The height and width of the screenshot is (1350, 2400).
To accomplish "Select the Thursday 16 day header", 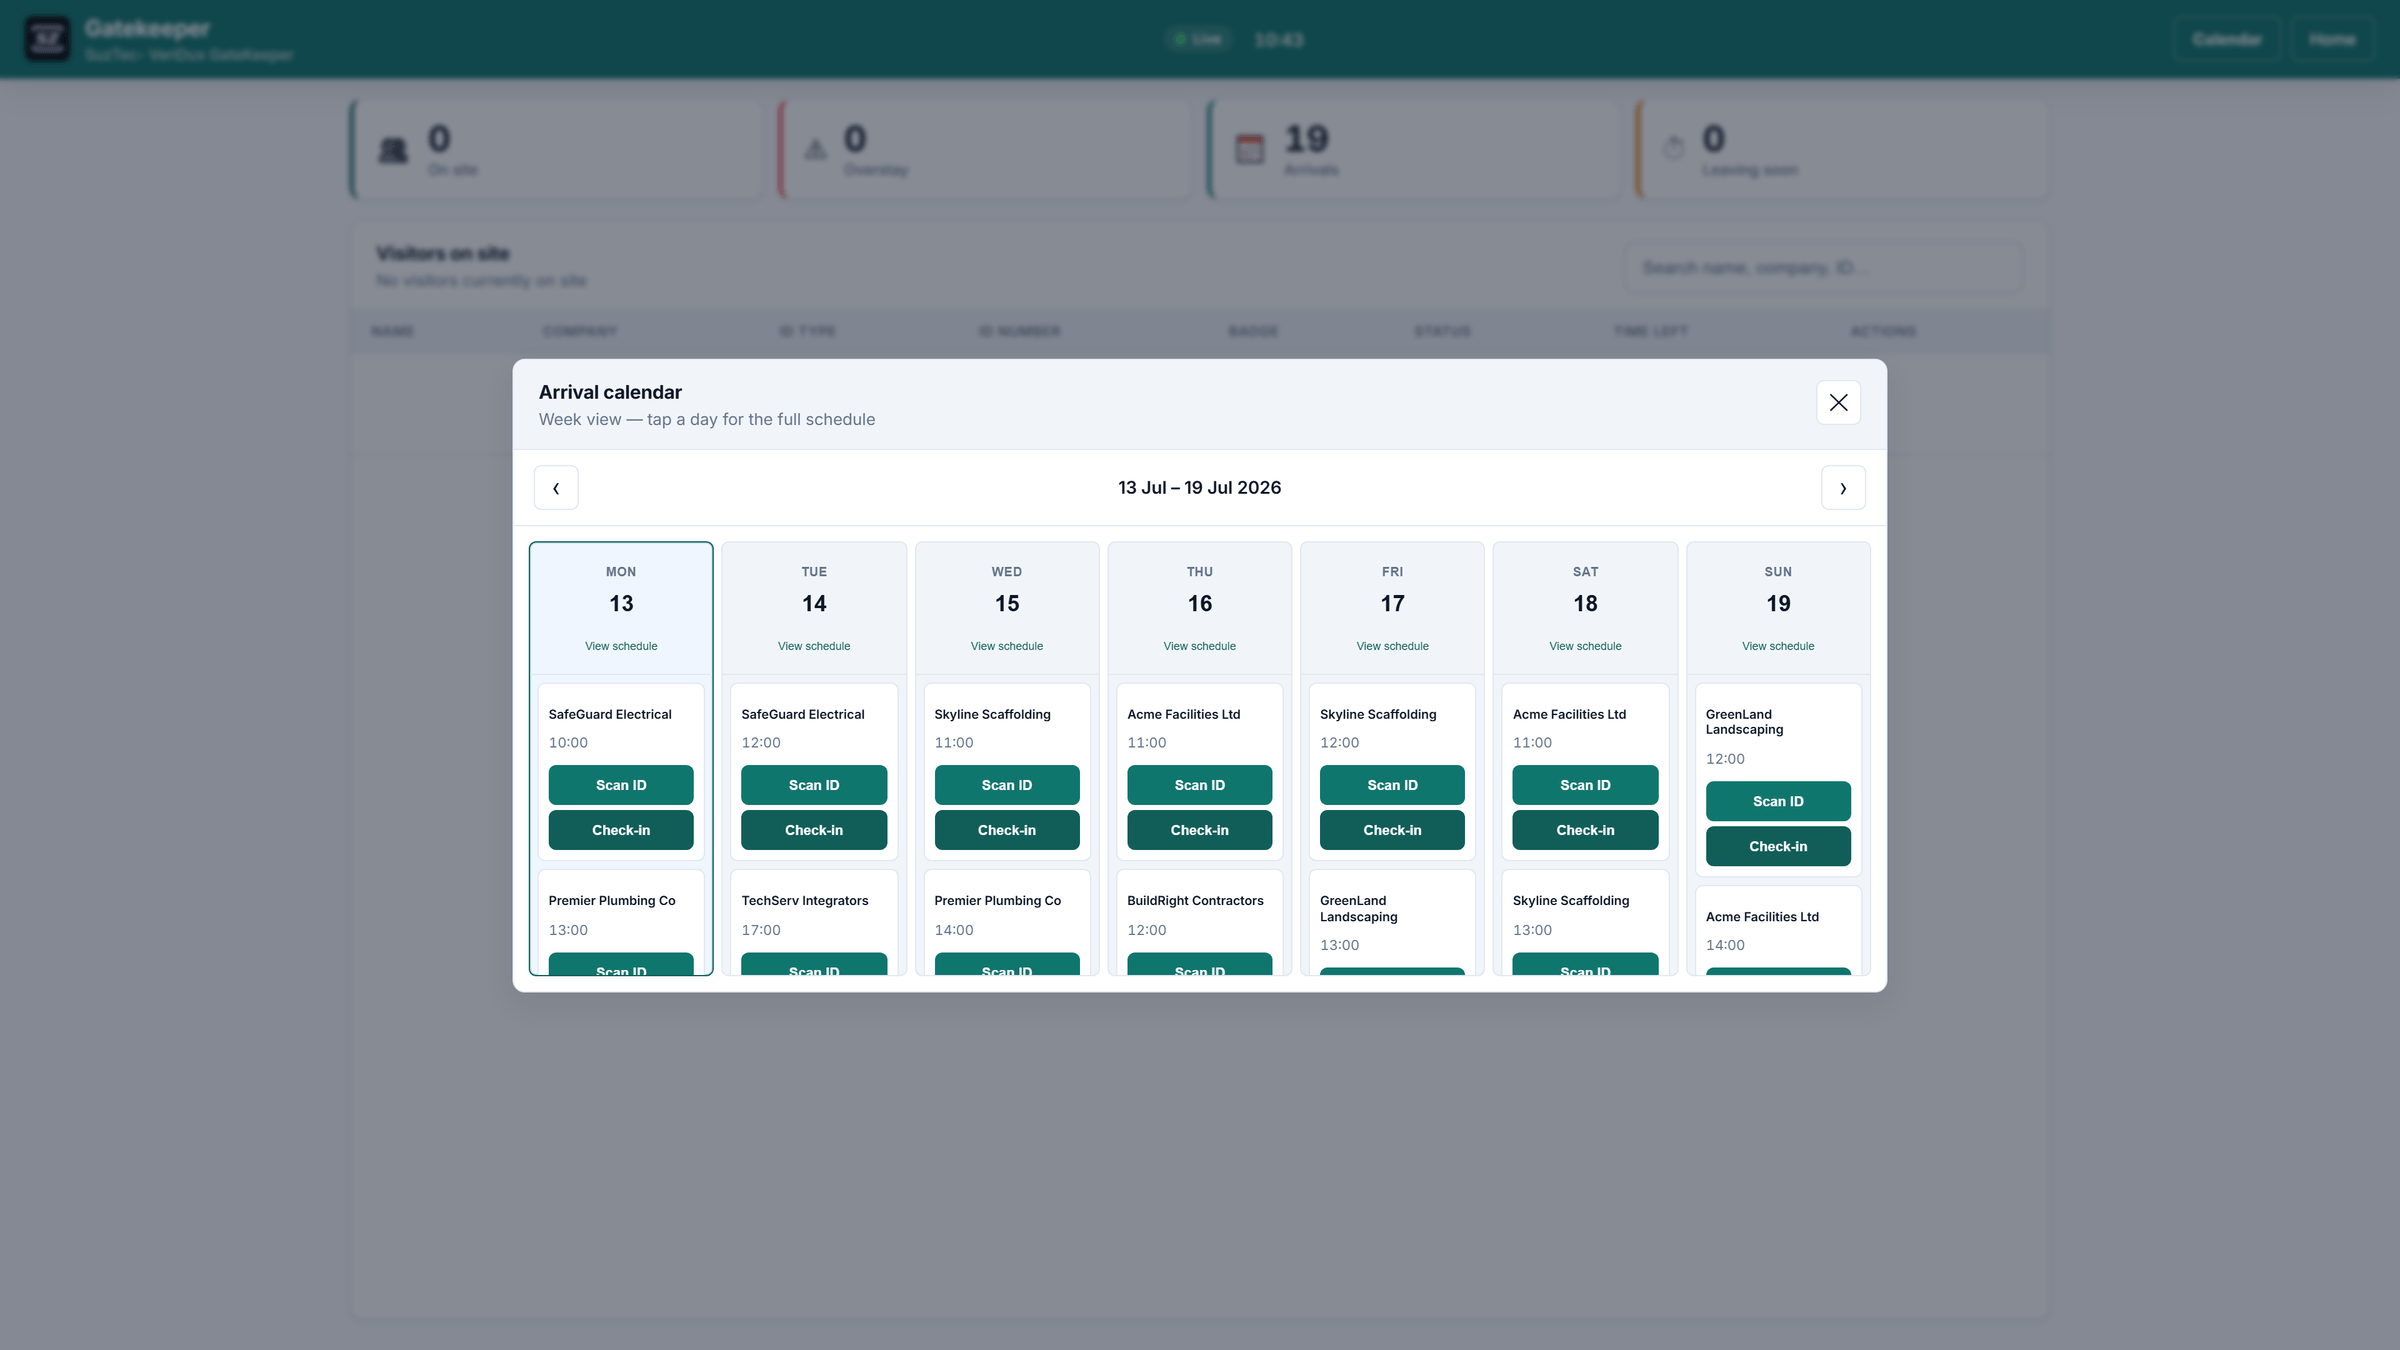I will pos(1200,608).
